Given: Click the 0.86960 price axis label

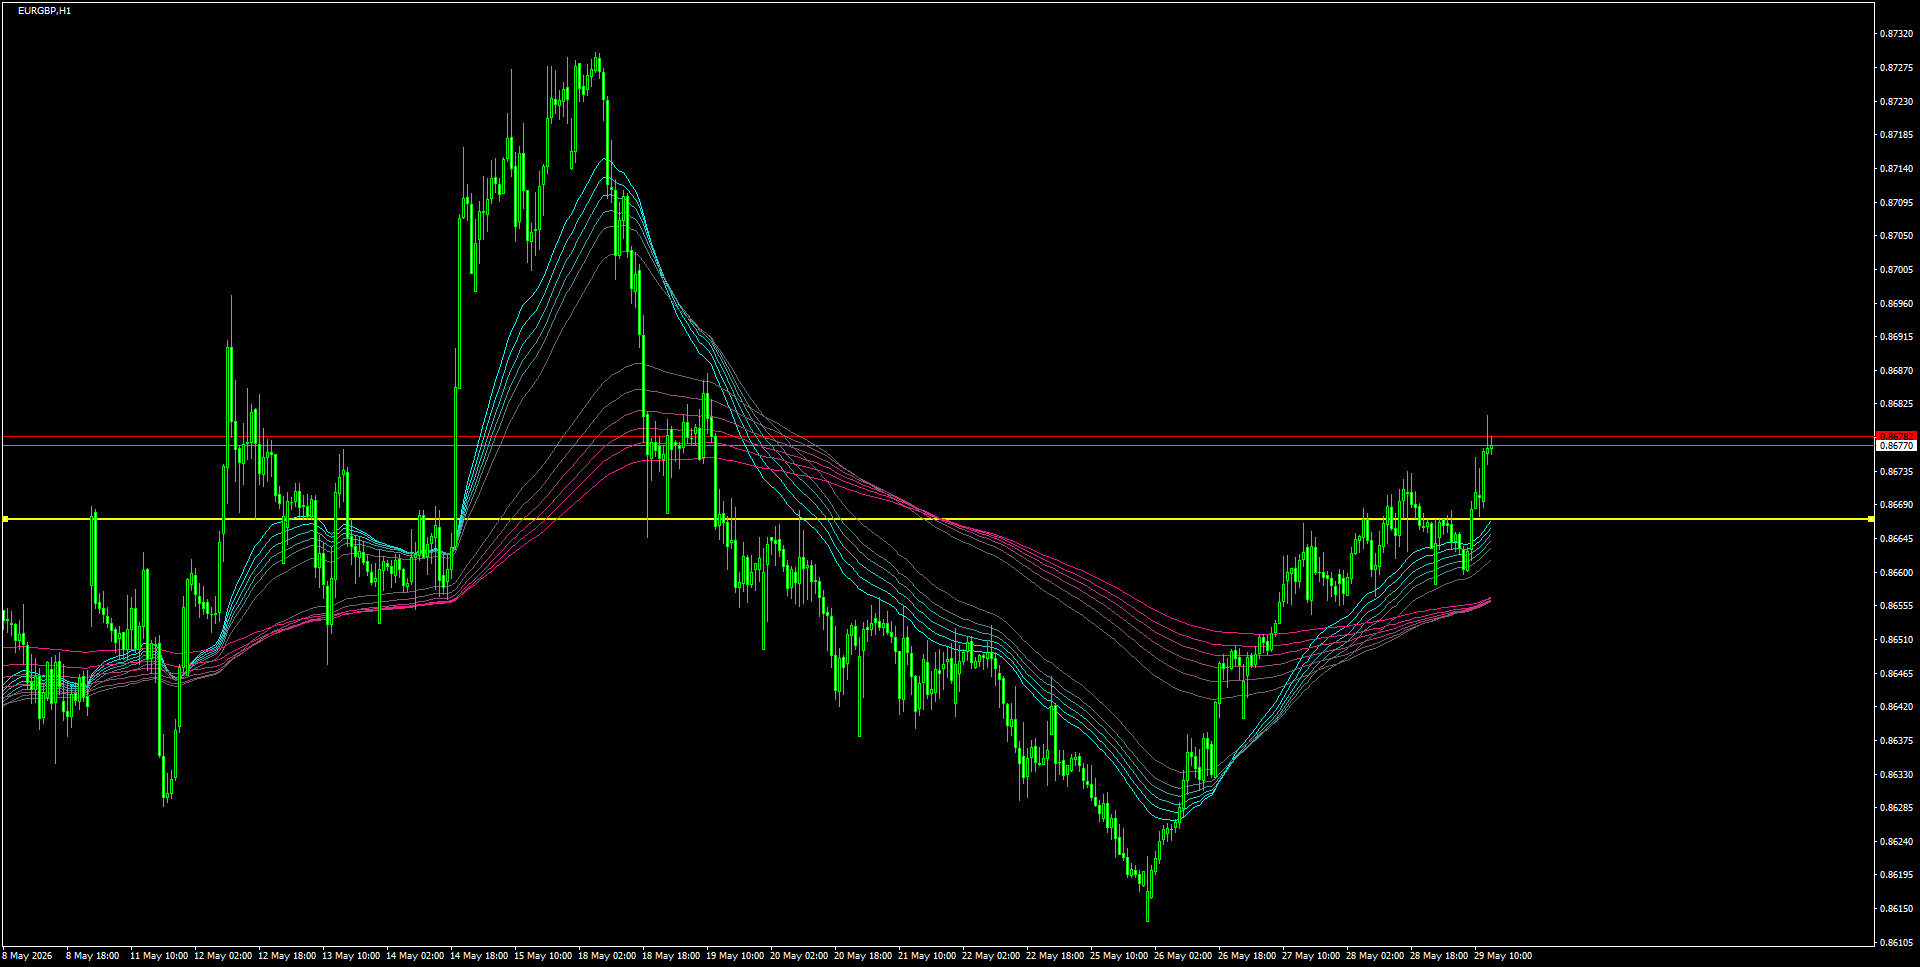Looking at the screenshot, I should (x=1897, y=304).
